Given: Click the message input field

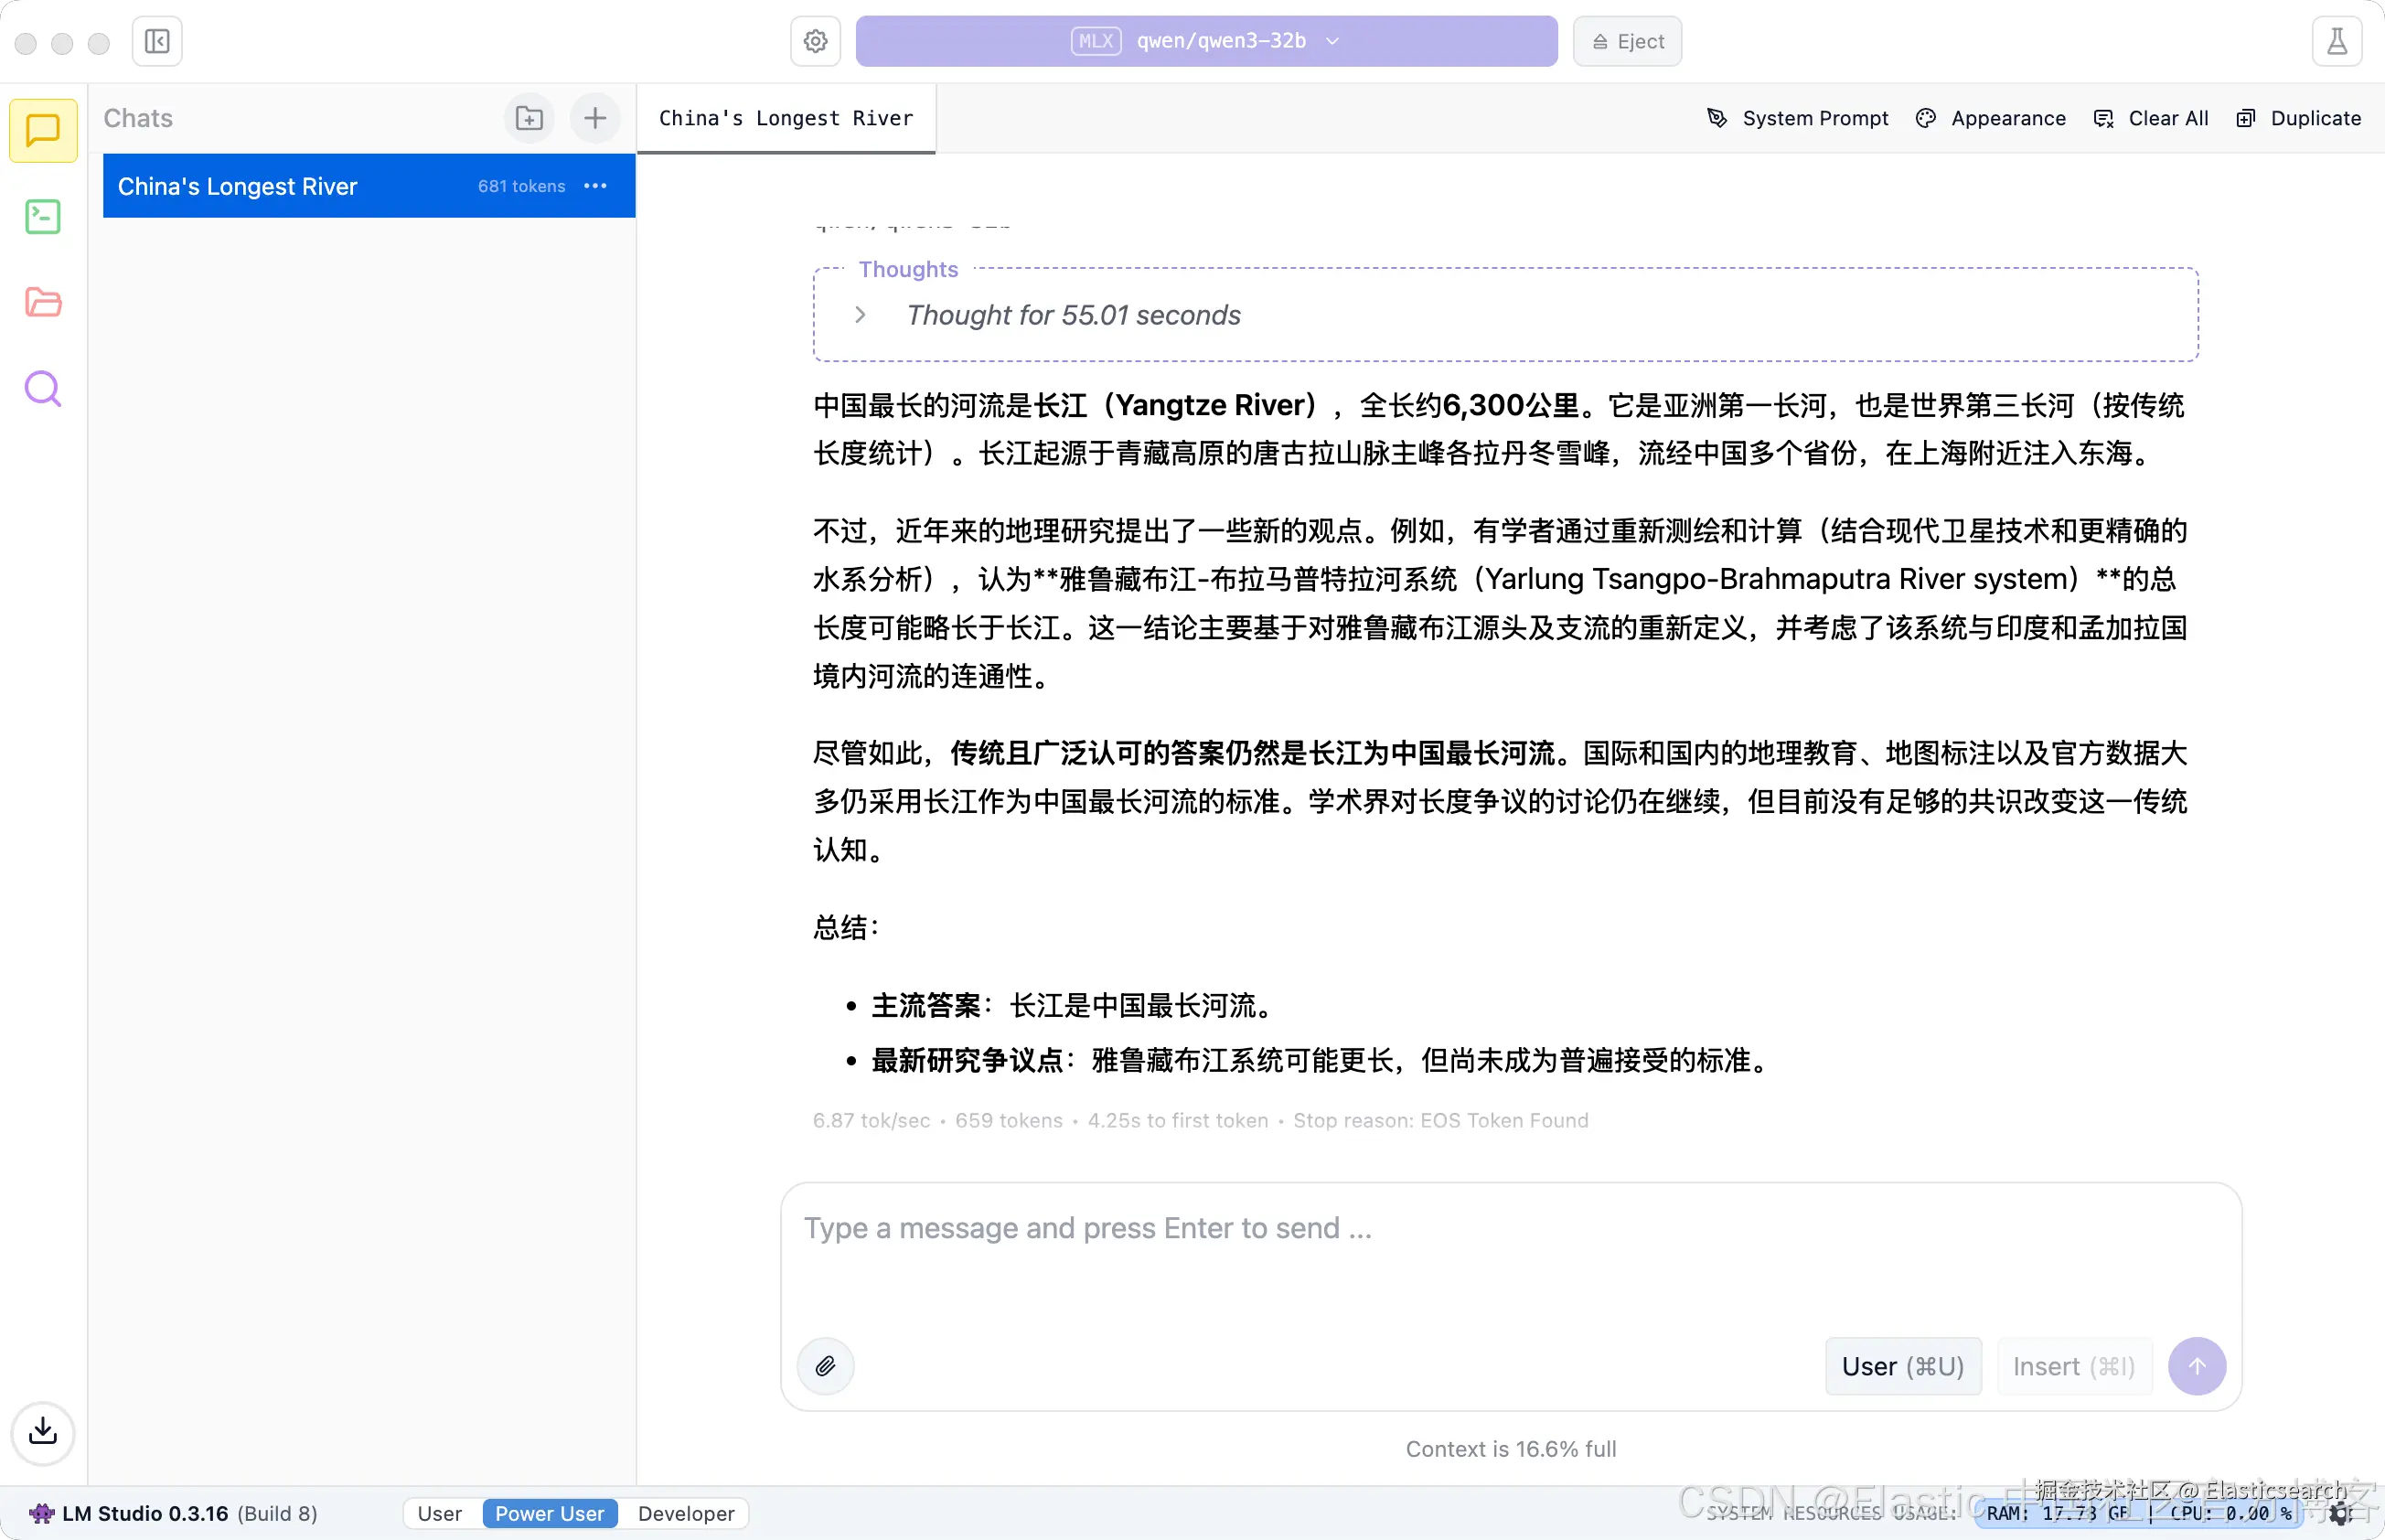Looking at the screenshot, I should coord(1510,1260).
